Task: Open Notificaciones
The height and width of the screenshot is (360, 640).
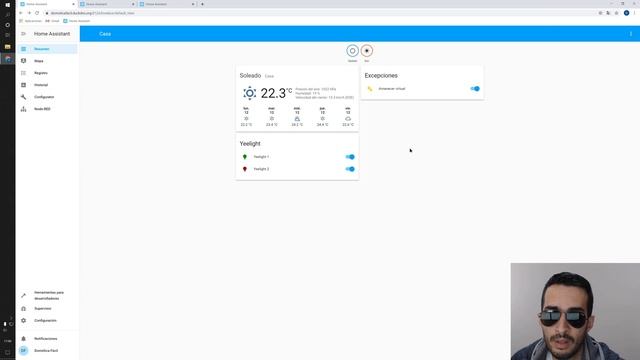Action: coord(47,339)
